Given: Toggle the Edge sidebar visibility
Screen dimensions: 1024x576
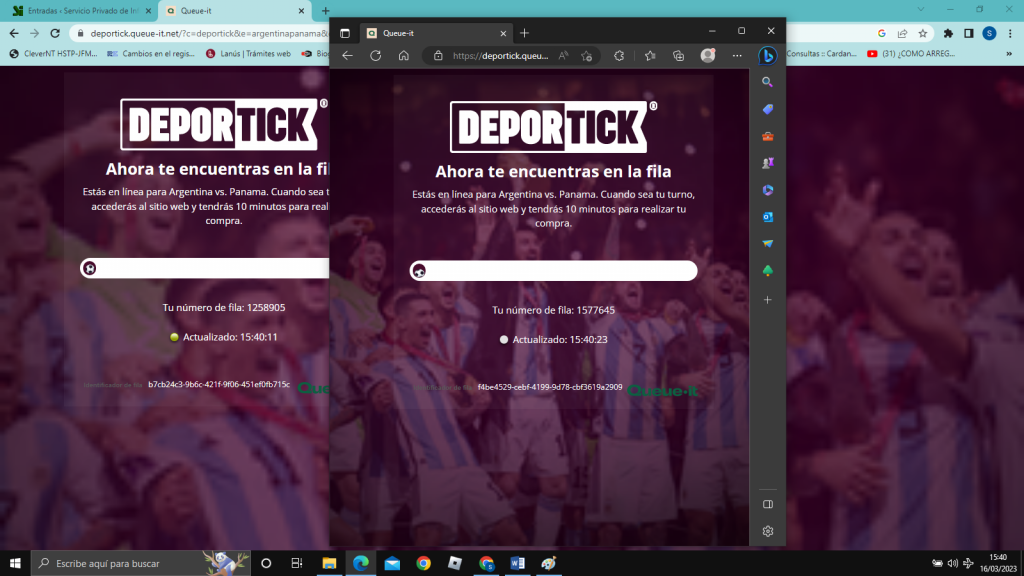Looking at the screenshot, I should coord(767,504).
